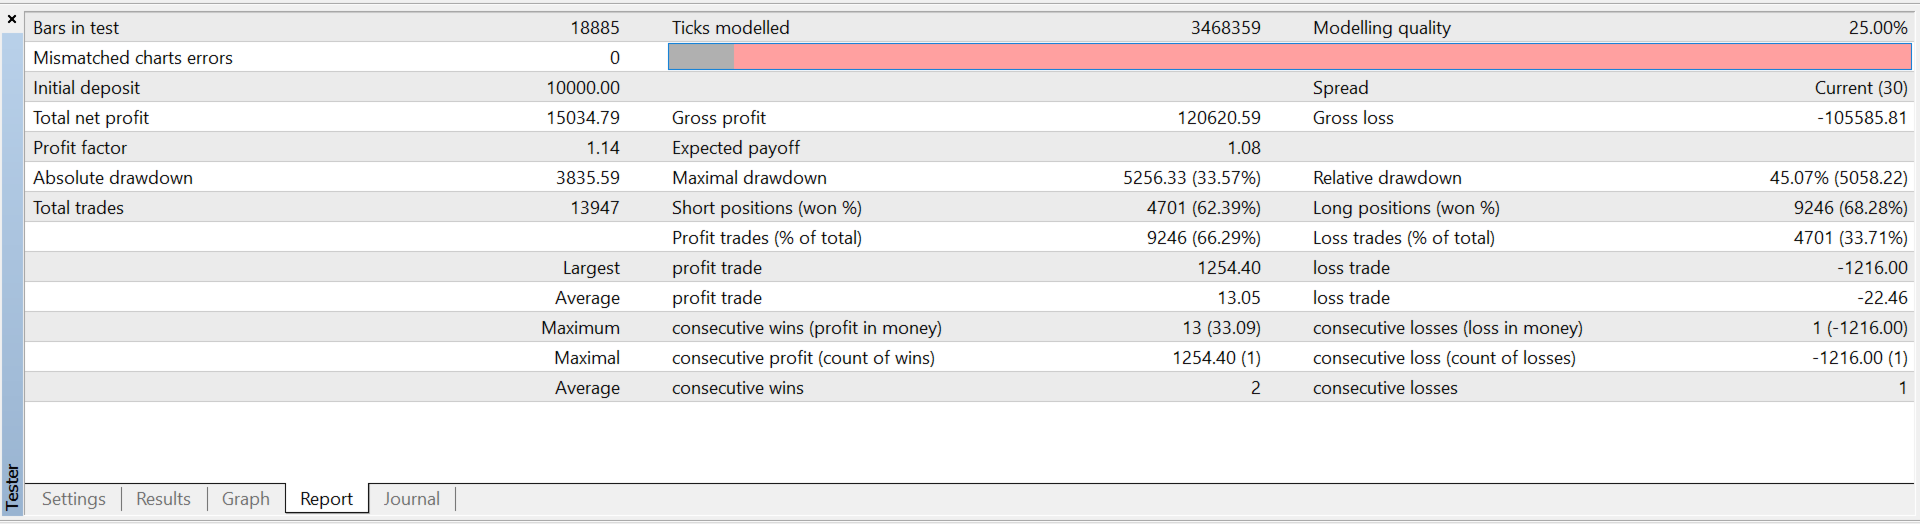Click the Largest row label
Image resolution: width=1920 pixels, height=524 pixels.
click(591, 268)
